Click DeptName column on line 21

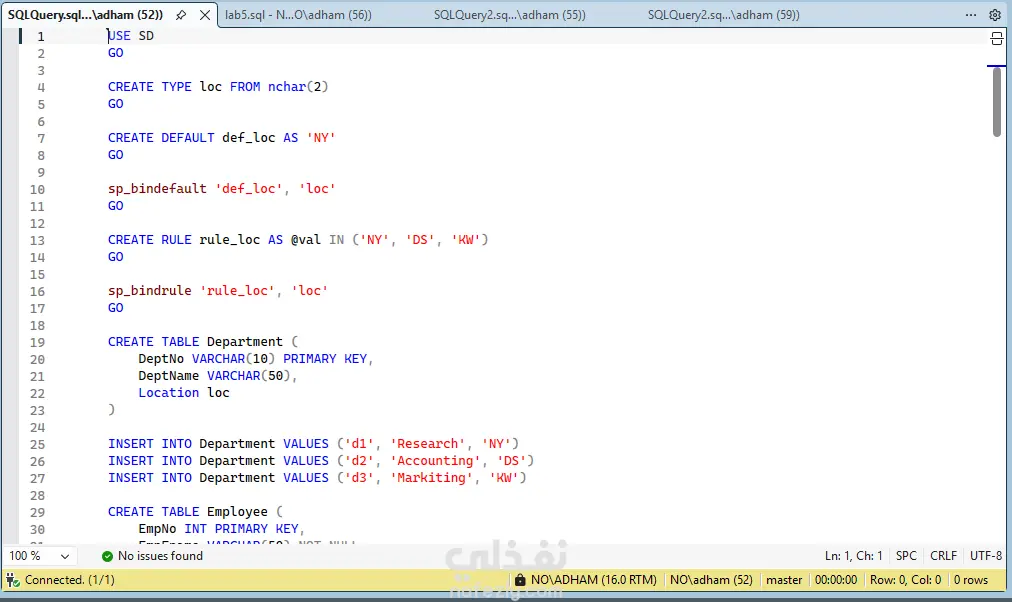tap(168, 376)
